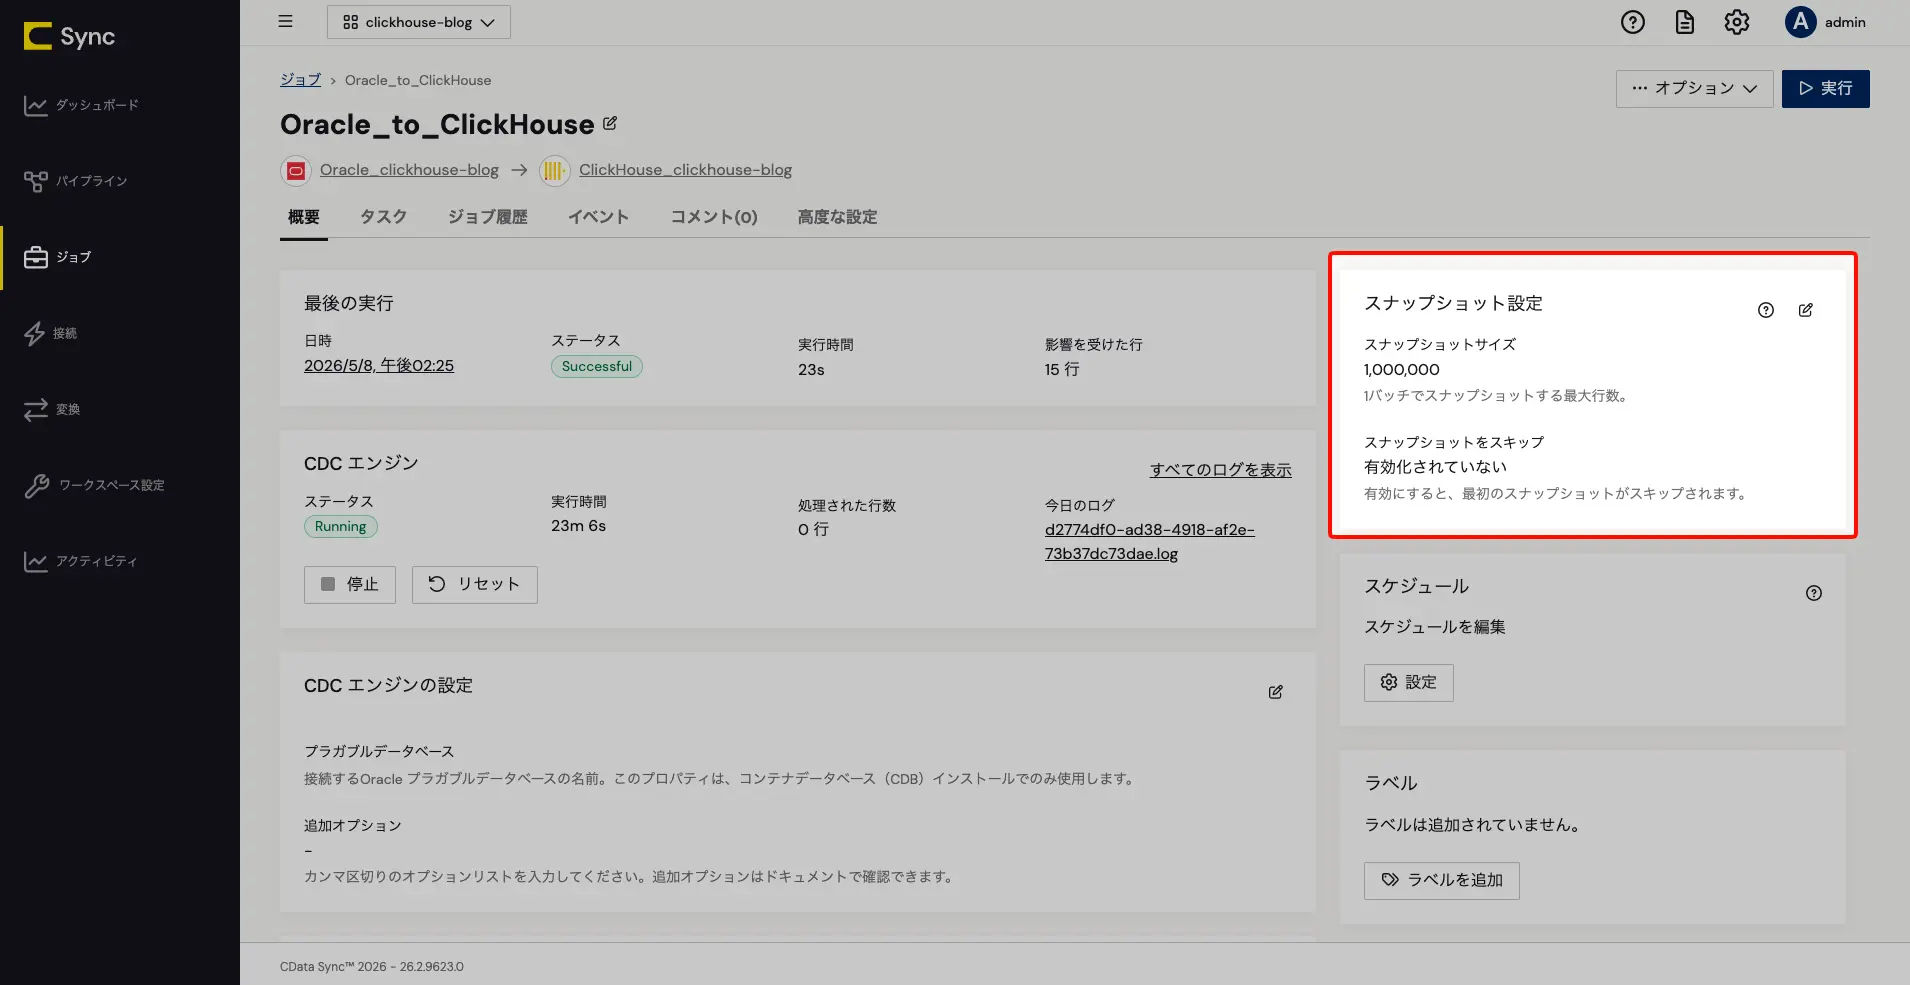The image size is (1910, 985).
Task: Toggle the hamburger menu icon
Action: point(285,21)
